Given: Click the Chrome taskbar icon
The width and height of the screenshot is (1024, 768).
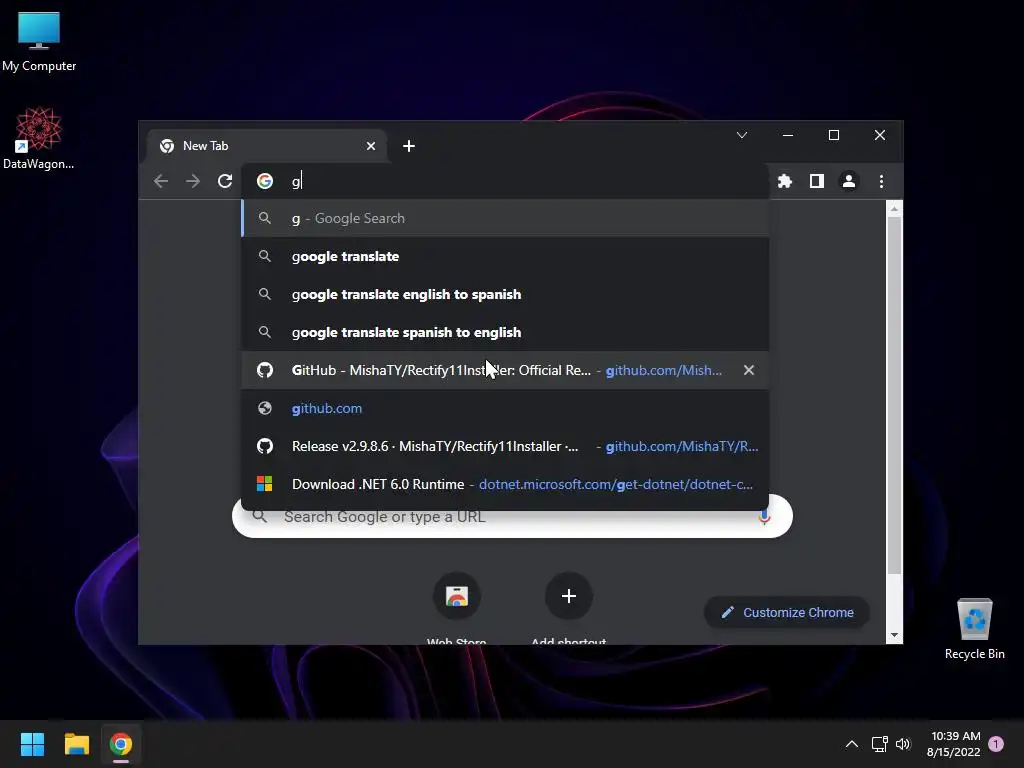Looking at the screenshot, I should point(121,744).
